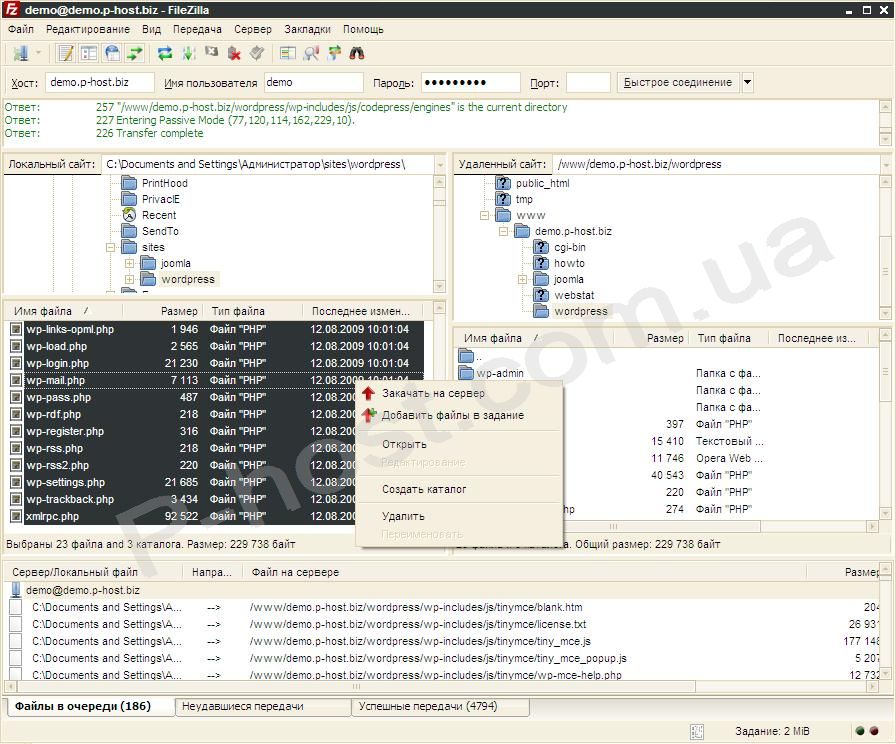The image size is (896, 744).
Task: Open the Файл menu
Action: coord(21,29)
